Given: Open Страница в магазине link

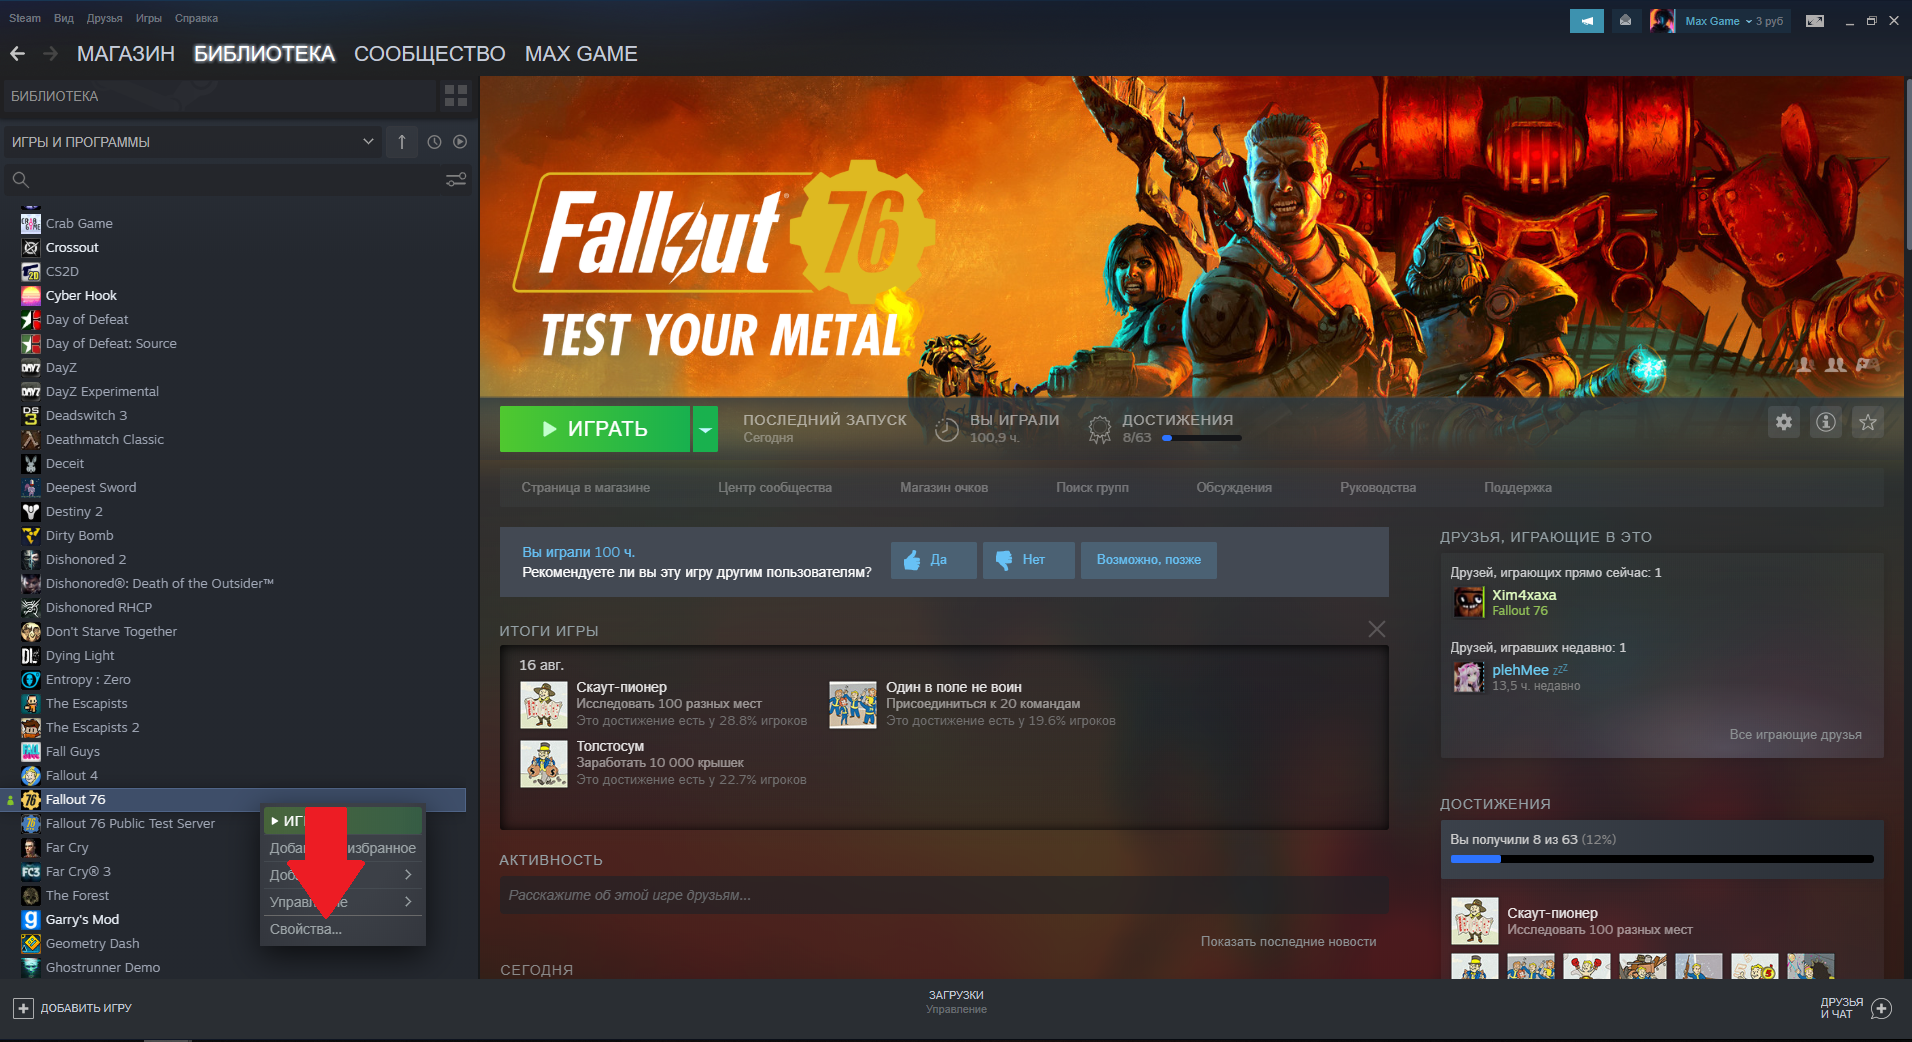Looking at the screenshot, I should [586, 488].
